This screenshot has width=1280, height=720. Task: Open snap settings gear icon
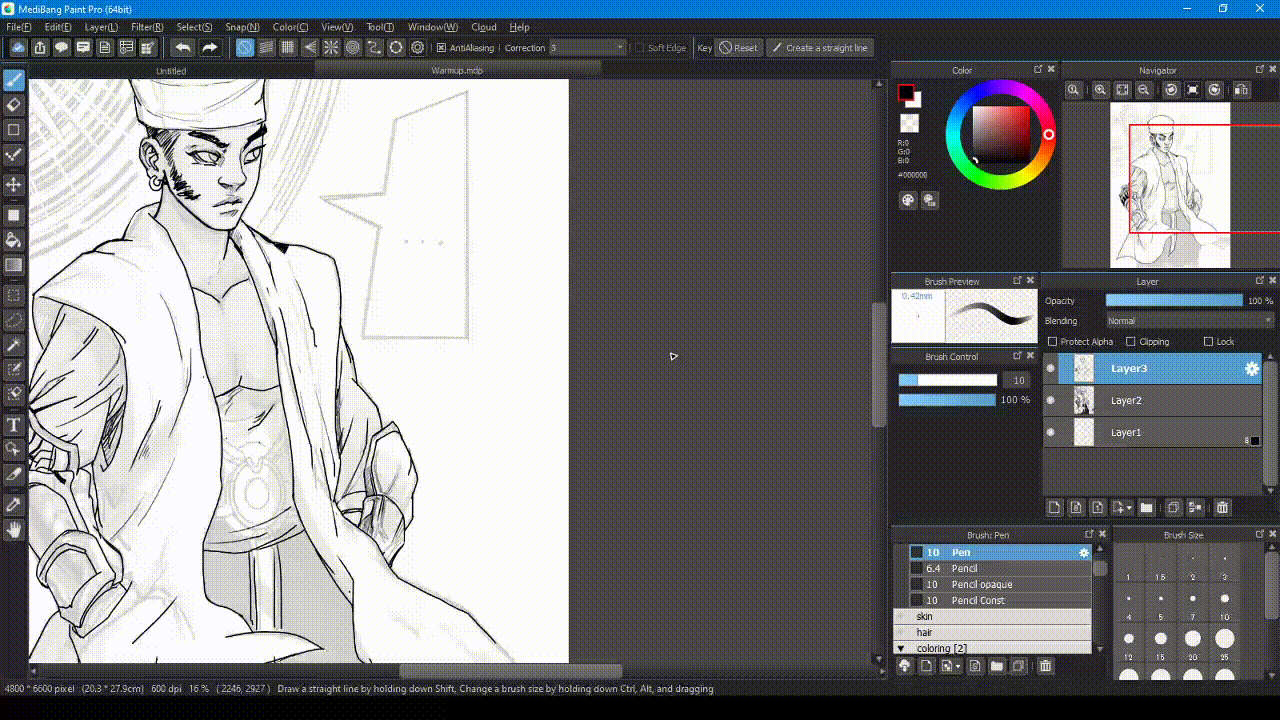(x=418, y=47)
